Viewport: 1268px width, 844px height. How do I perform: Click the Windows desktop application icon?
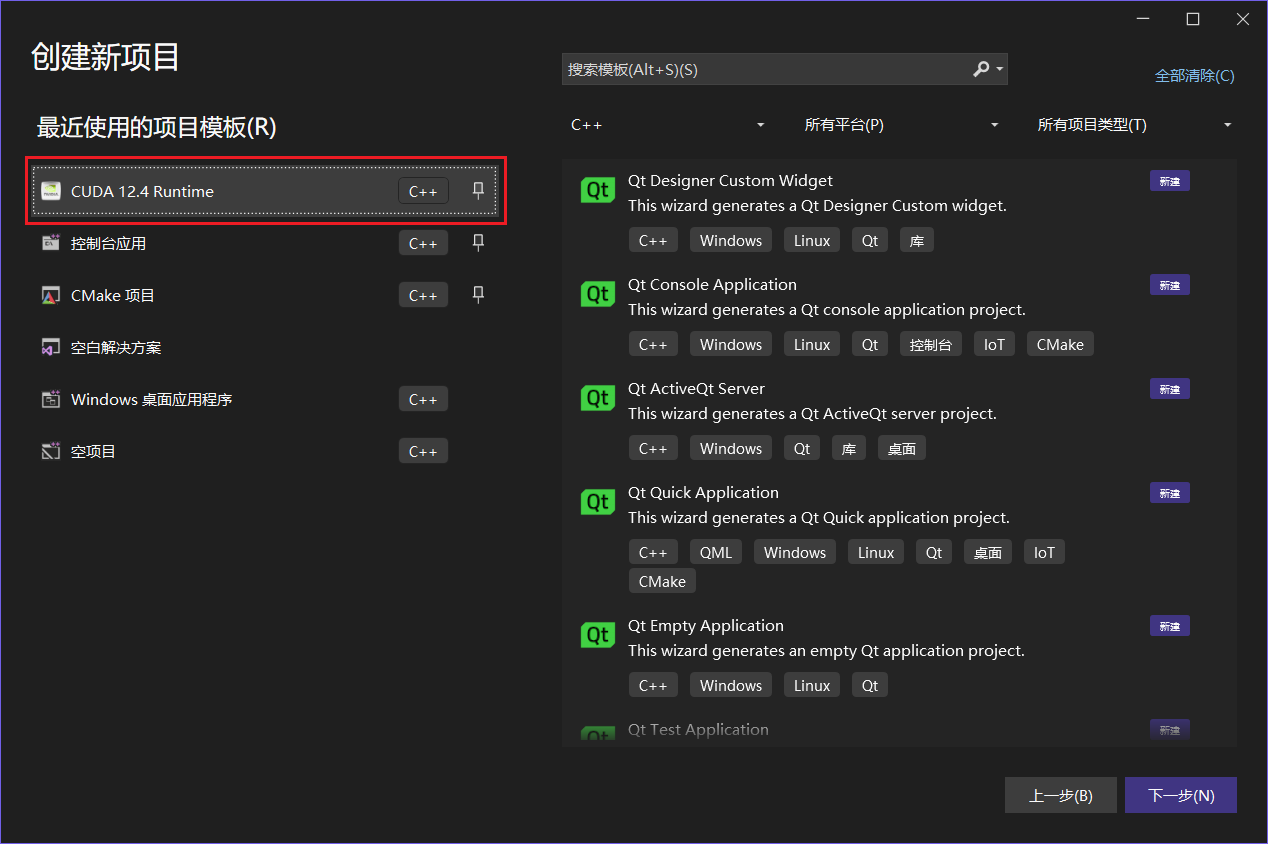(51, 399)
